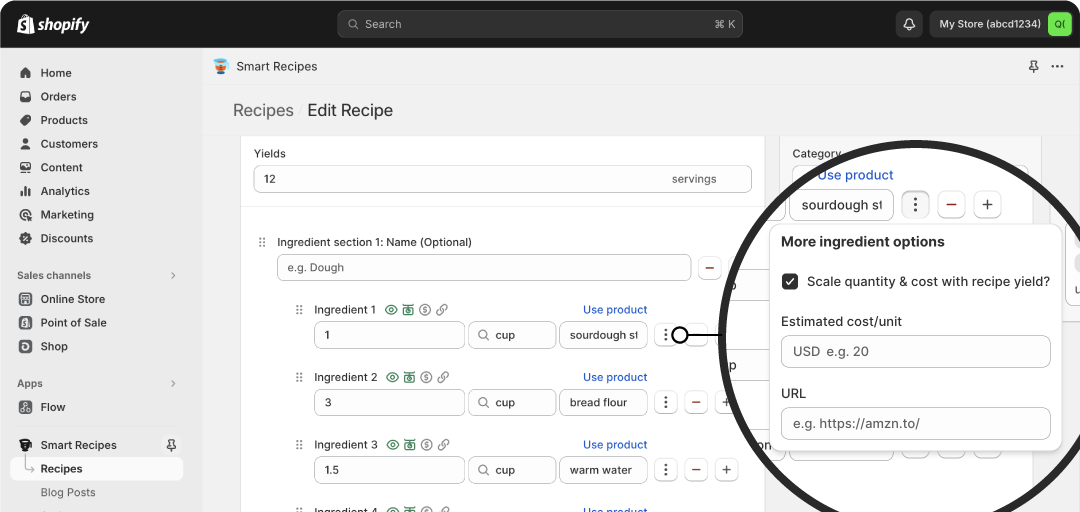Click Use product link for Ingredient 2
Image resolution: width=1080 pixels, height=512 pixels.
[x=615, y=378]
